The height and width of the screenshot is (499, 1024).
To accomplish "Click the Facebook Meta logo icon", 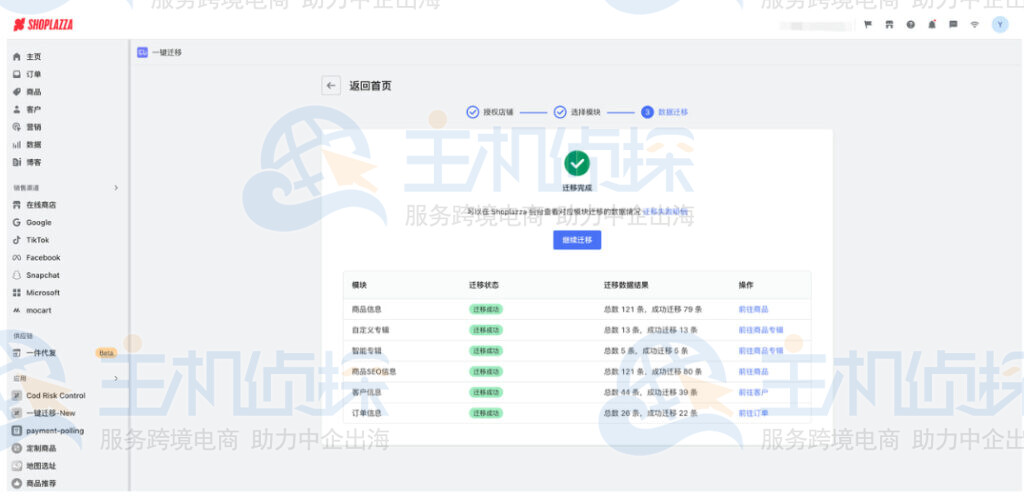I will 17,258.
